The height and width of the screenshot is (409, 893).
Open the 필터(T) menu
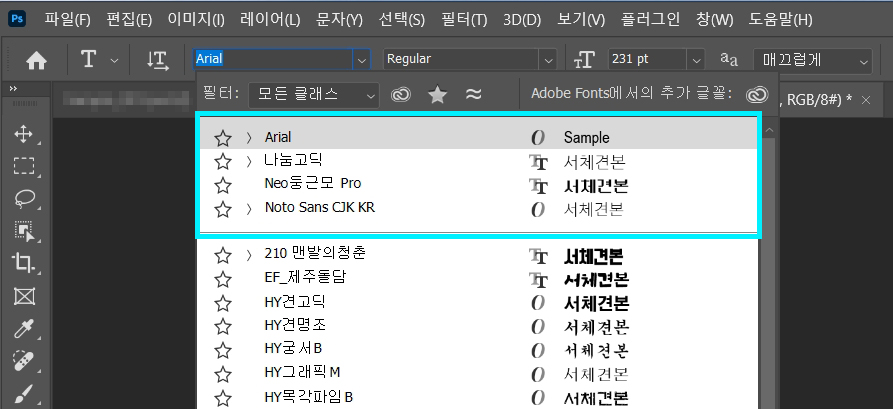click(464, 20)
